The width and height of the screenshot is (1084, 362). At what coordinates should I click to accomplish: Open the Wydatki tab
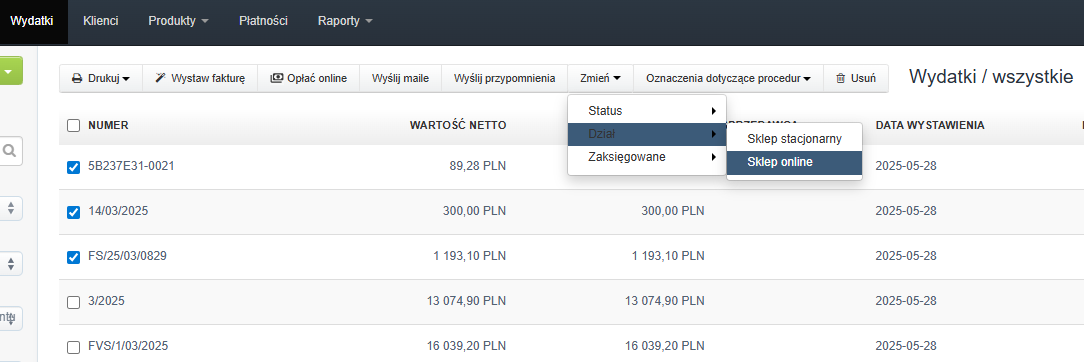pos(32,21)
